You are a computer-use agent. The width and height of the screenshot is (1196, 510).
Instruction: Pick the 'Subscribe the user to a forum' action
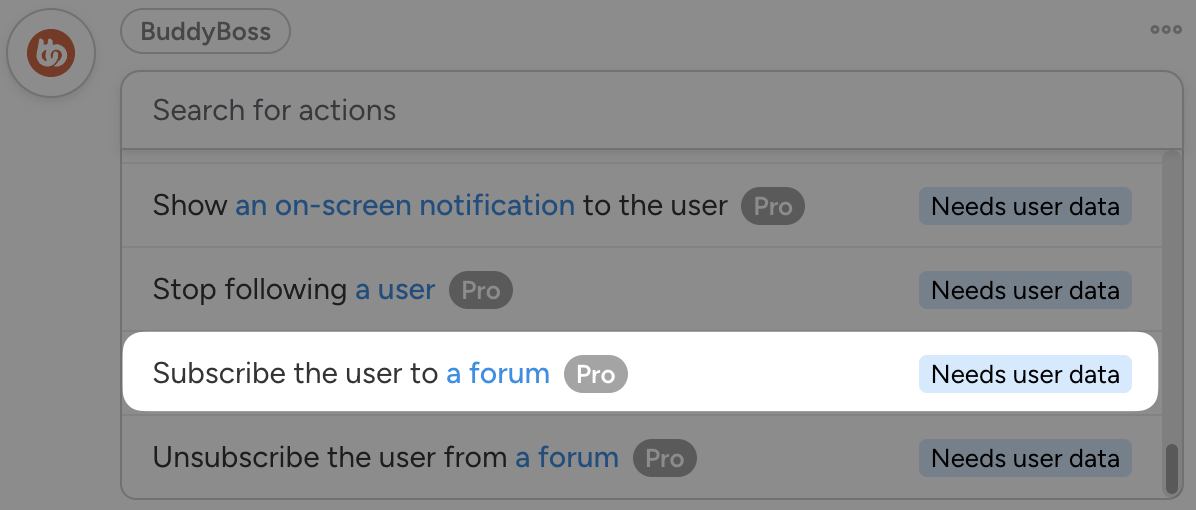click(295, 374)
